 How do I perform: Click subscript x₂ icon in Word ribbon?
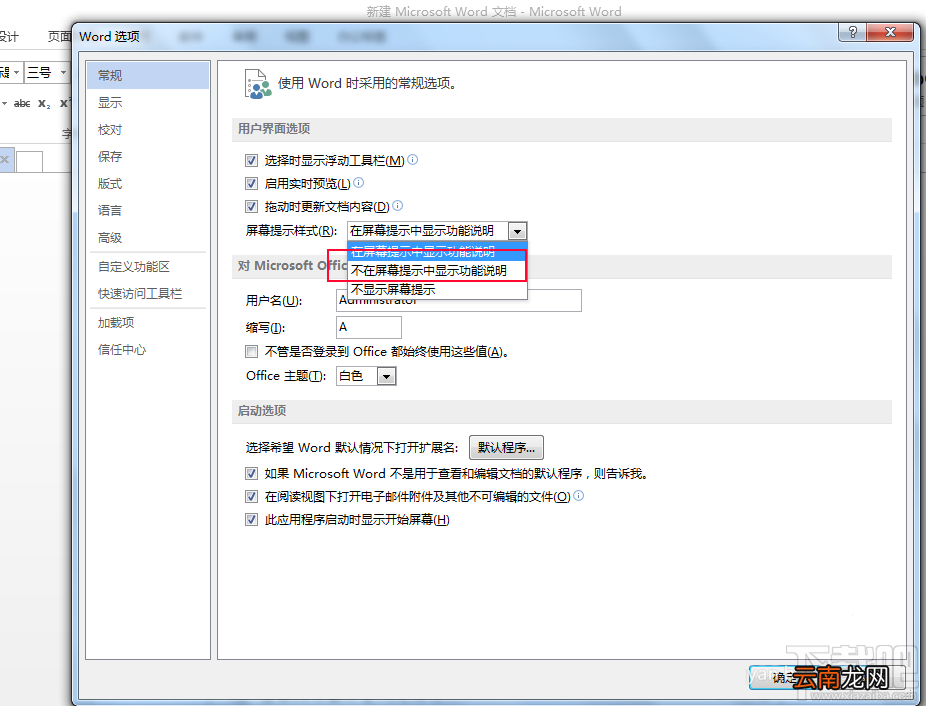(44, 103)
